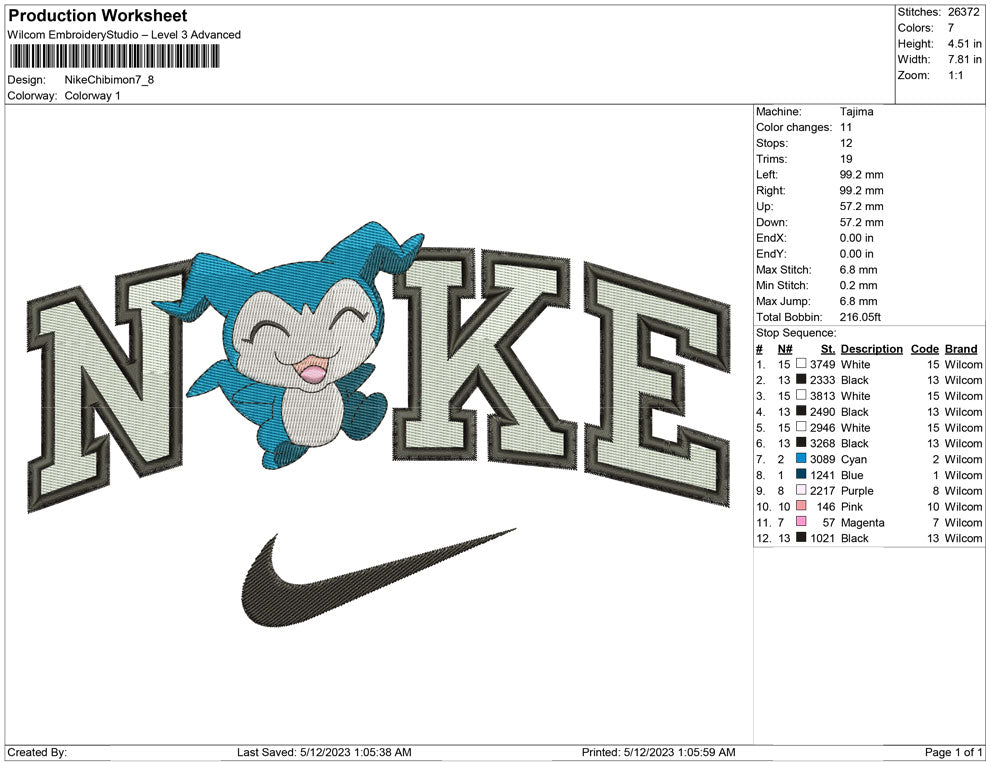990x762 pixels.
Task: Select the Min Stitch value '0.2 mm'
Action: pos(858,285)
